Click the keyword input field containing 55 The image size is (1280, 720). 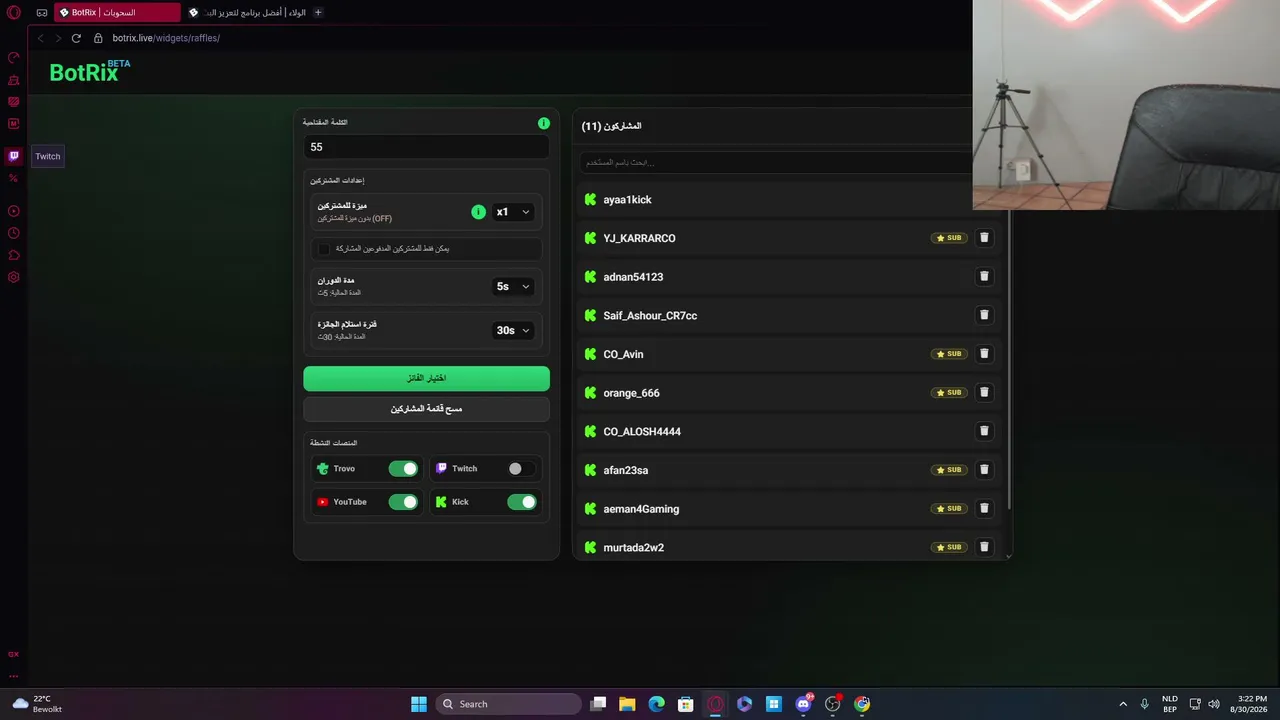[x=427, y=147]
